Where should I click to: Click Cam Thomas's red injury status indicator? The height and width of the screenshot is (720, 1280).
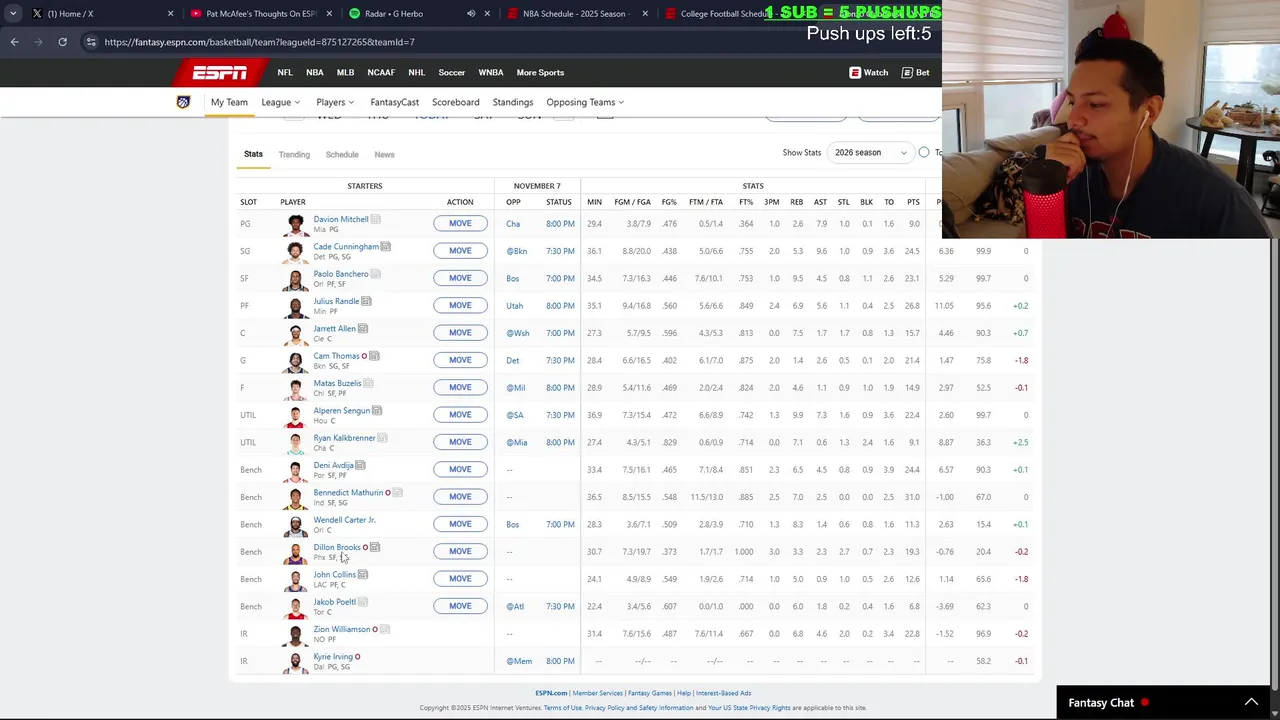364,356
